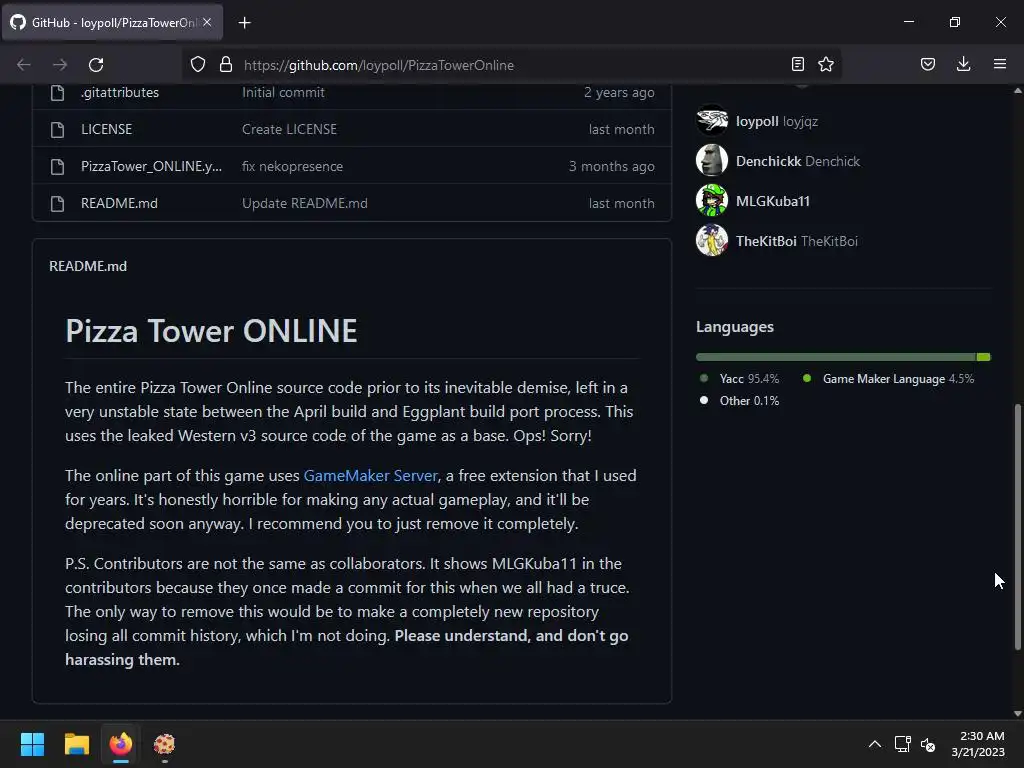
Task: Click the Languages section heading
Action: pos(735,327)
